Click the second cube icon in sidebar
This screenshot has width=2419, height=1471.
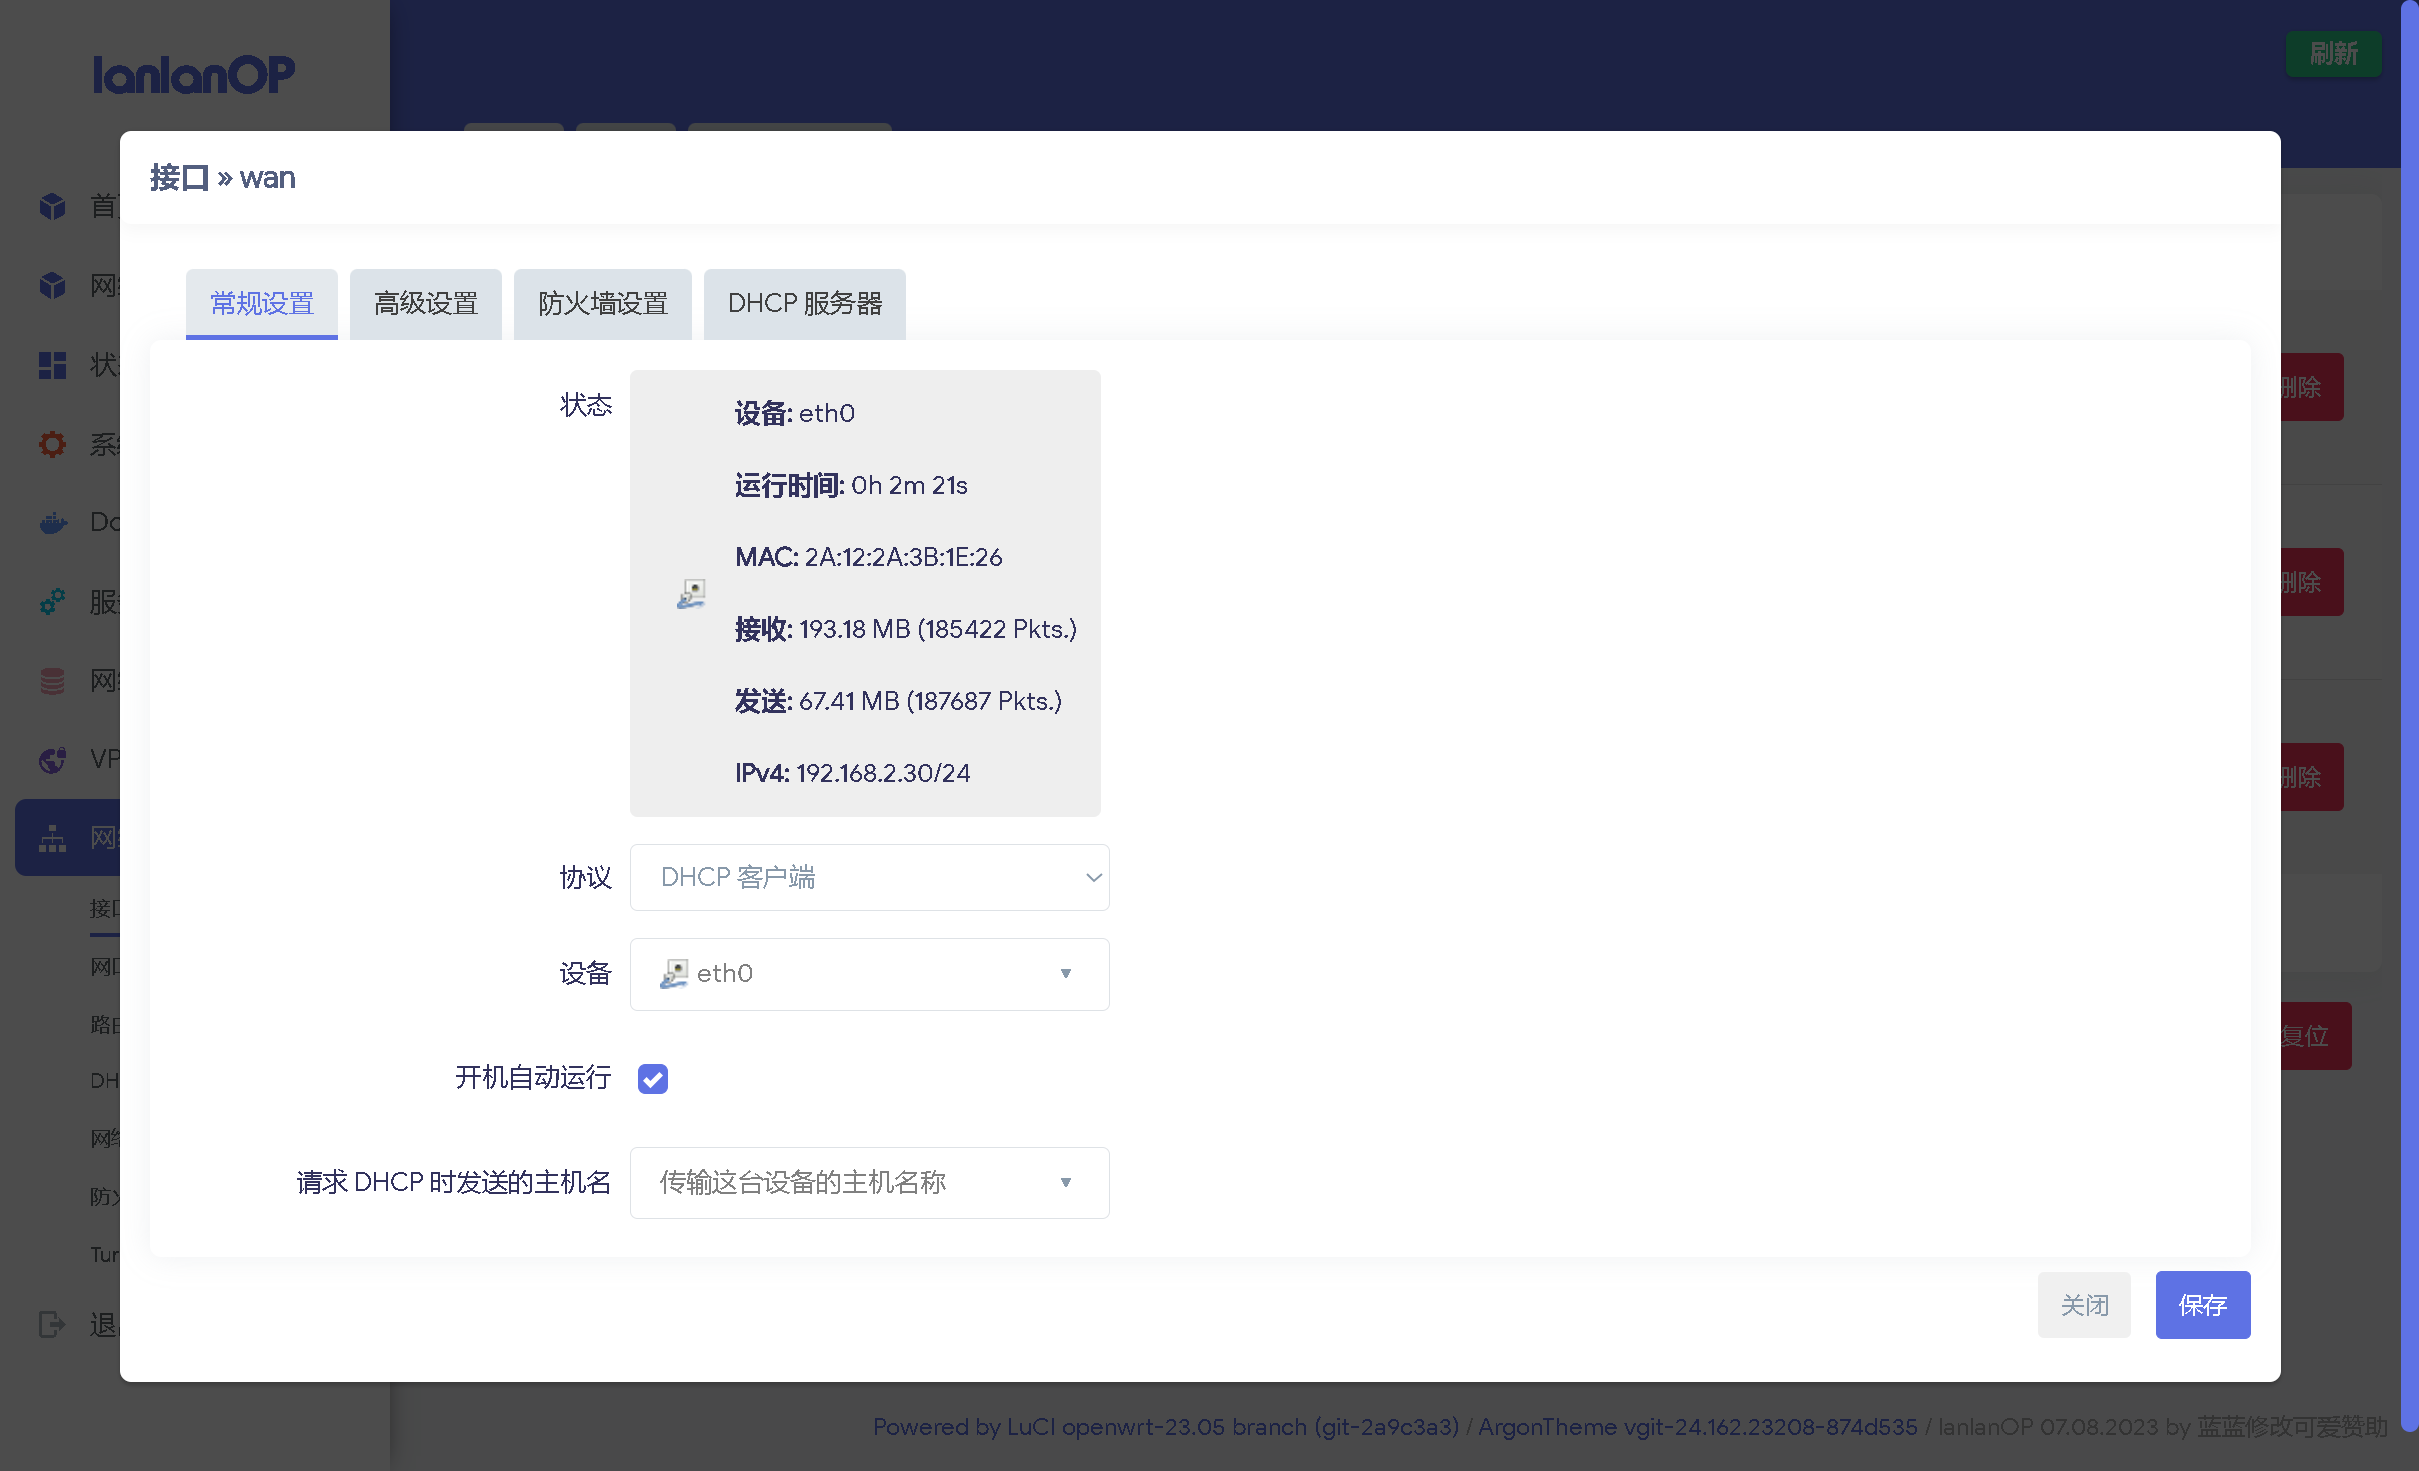(x=52, y=285)
